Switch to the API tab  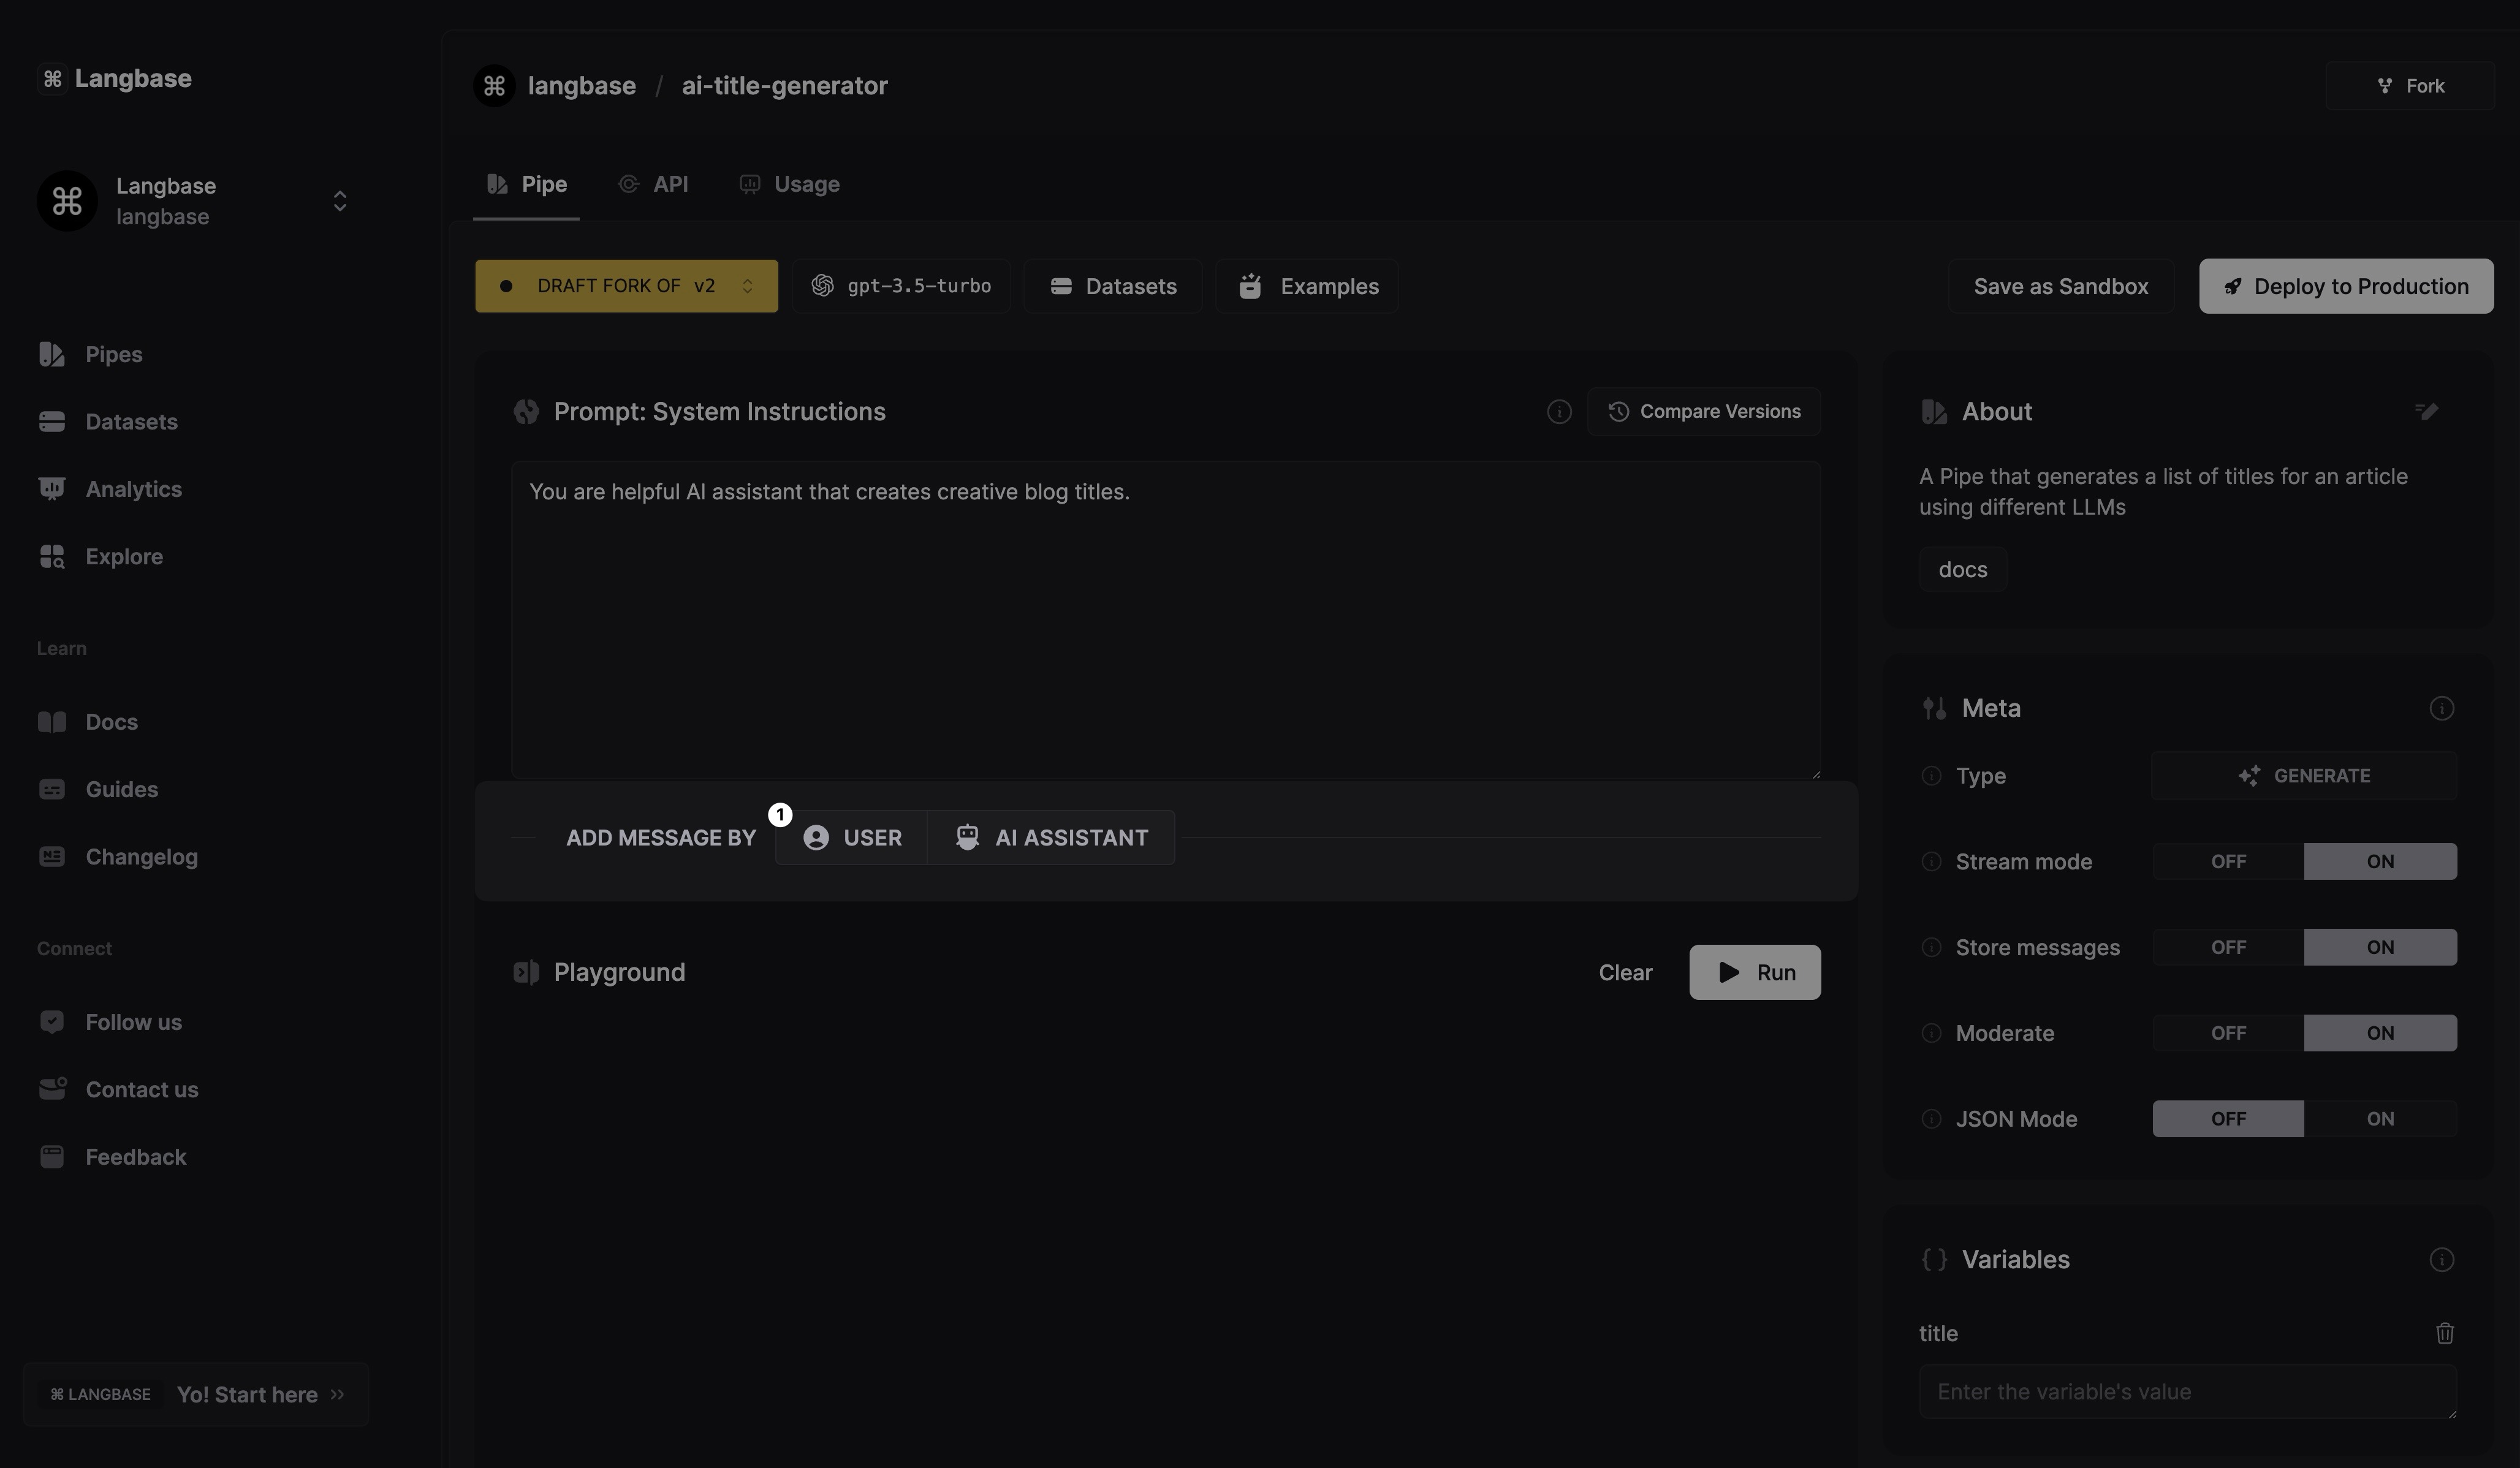[654, 184]
